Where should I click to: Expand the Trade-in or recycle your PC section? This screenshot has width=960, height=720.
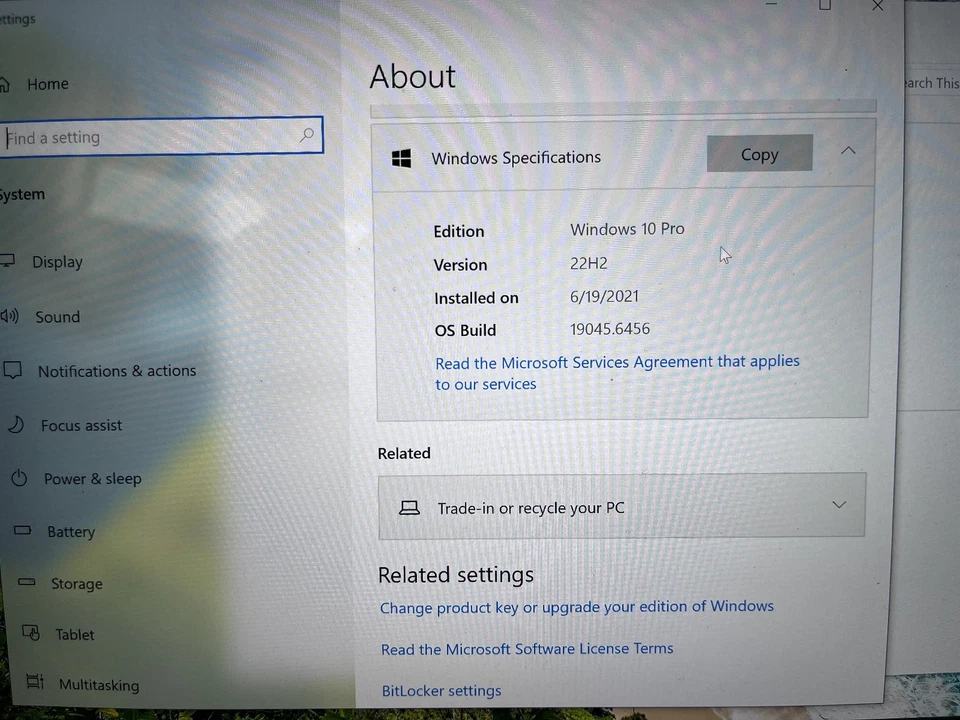(838, 505)
